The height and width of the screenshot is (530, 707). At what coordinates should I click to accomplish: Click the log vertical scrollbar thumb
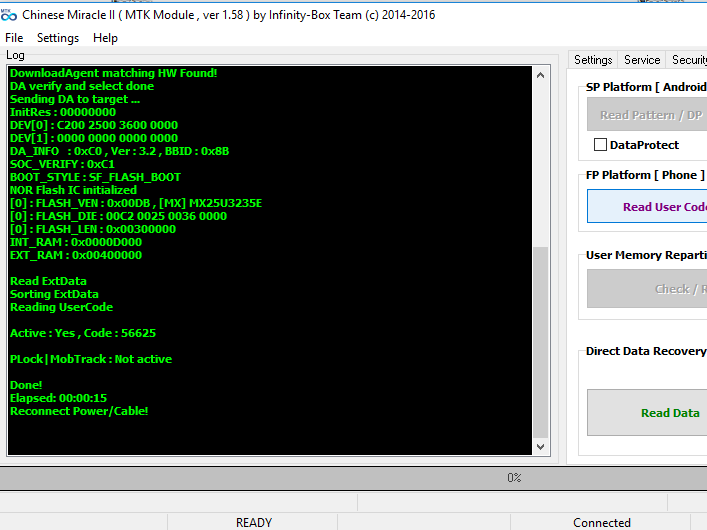[541, 340]
